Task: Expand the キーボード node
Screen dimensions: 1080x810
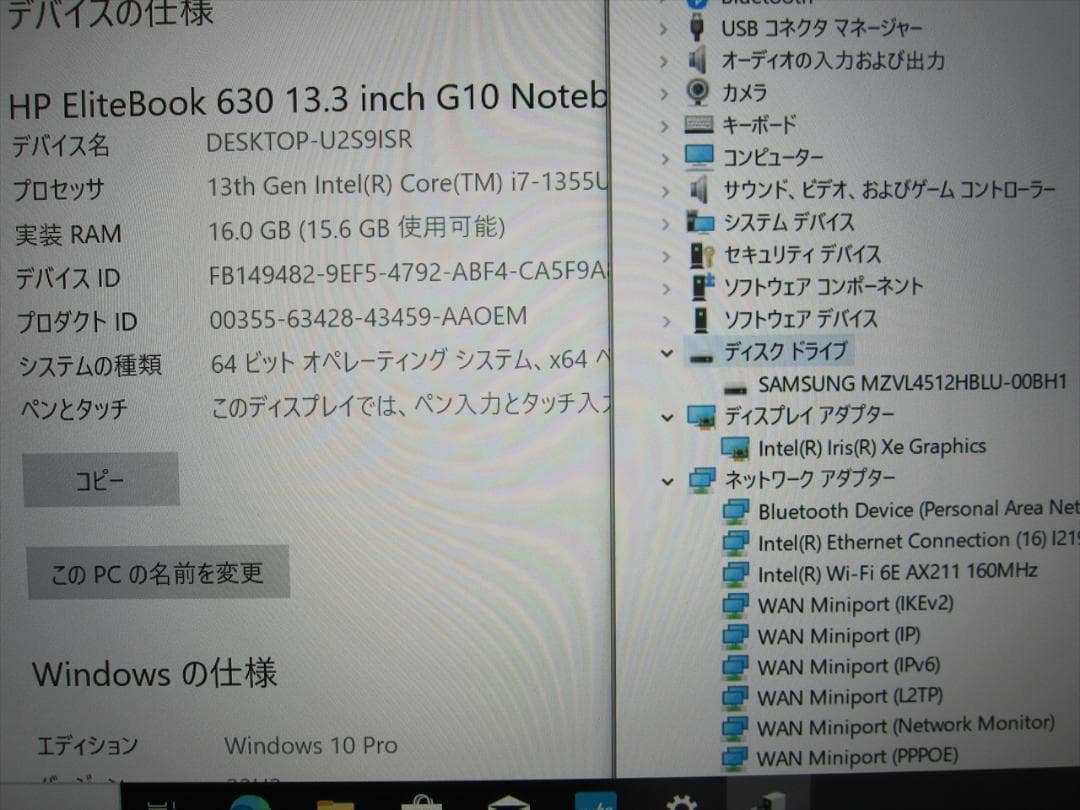Action: pos(664,126)
